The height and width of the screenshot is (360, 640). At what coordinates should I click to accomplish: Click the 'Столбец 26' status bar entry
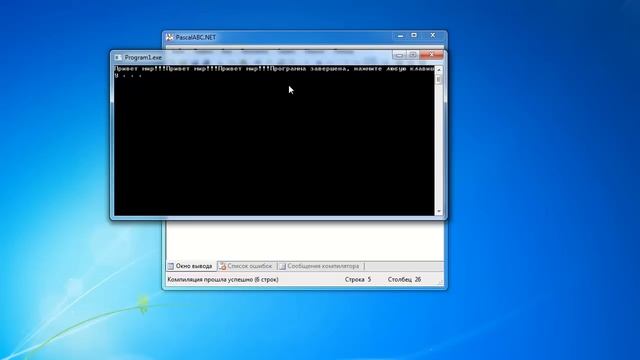[404, 280]
